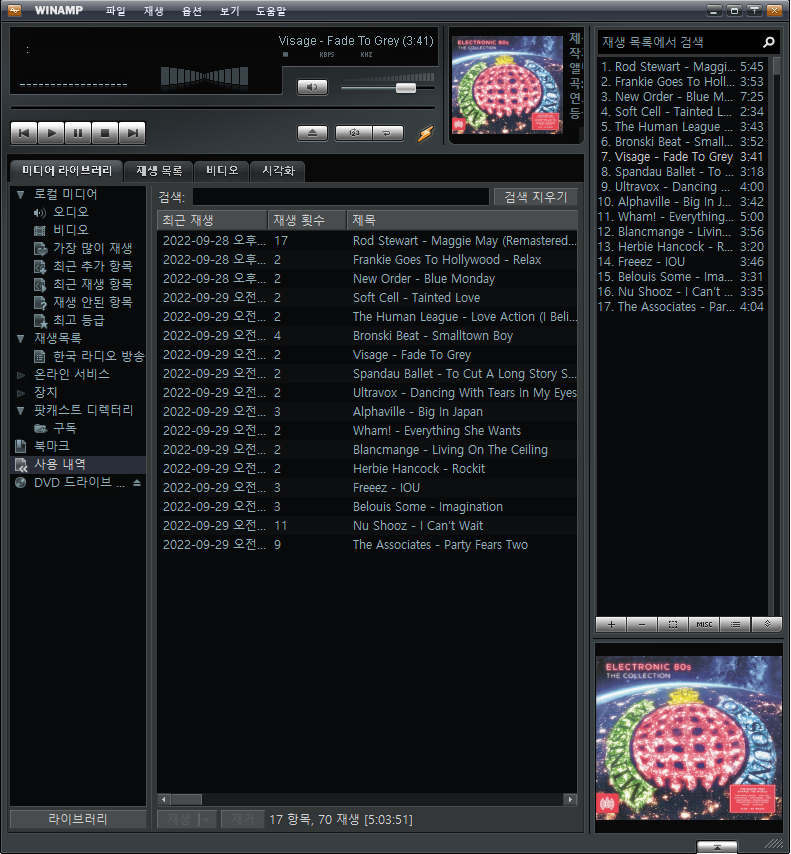Click the Previous track button
Image resolution: width=791 pixels, height=854 pixels.
pyautogui.click(x=24, y=133)
